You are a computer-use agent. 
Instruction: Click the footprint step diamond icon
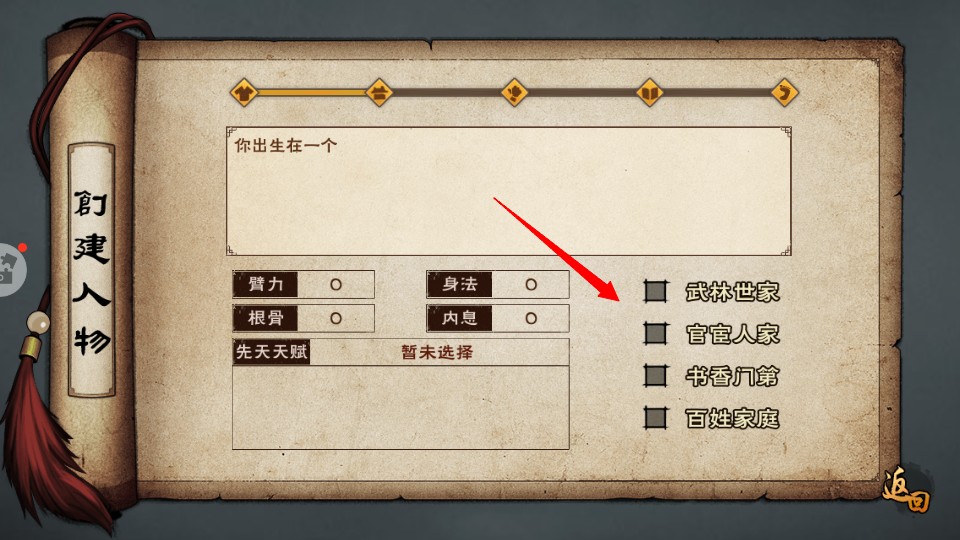784,92
